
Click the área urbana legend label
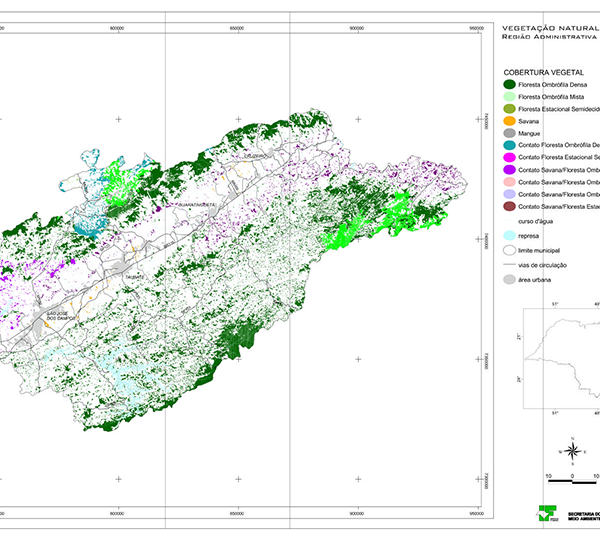click(535, 280)
